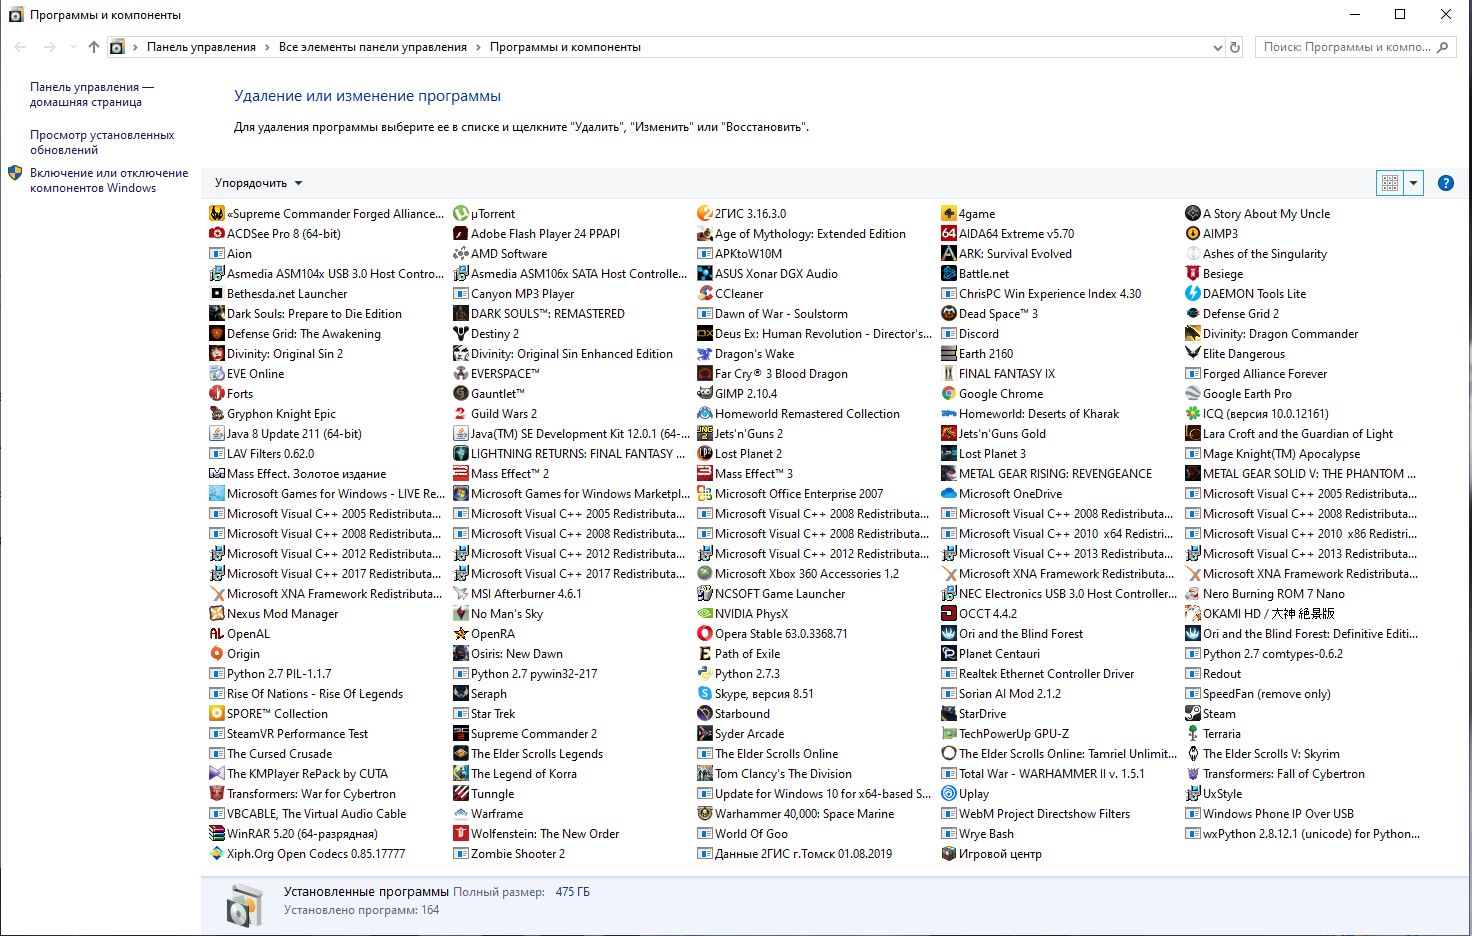Screen dimensions: 1472x936
Task: Expand chevron after Панель управления breadcrumb
Action: point(268,47)
